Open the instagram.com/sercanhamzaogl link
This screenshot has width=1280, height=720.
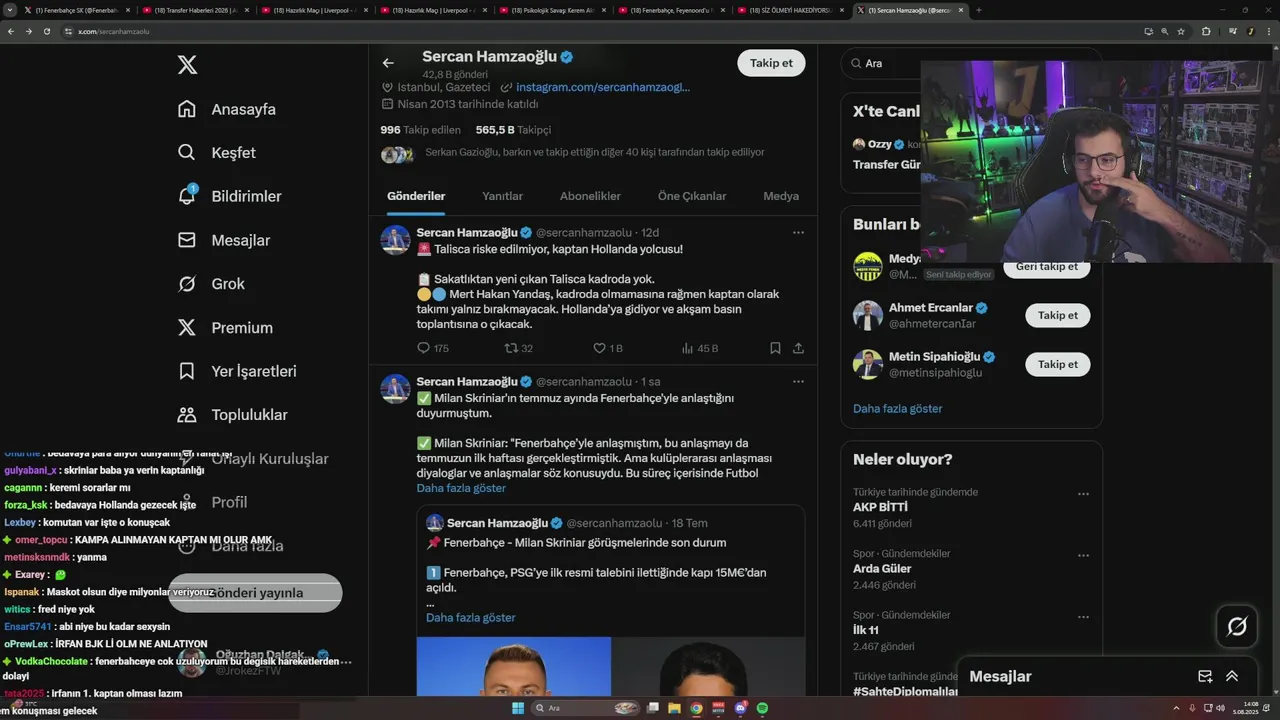point(602,87)
